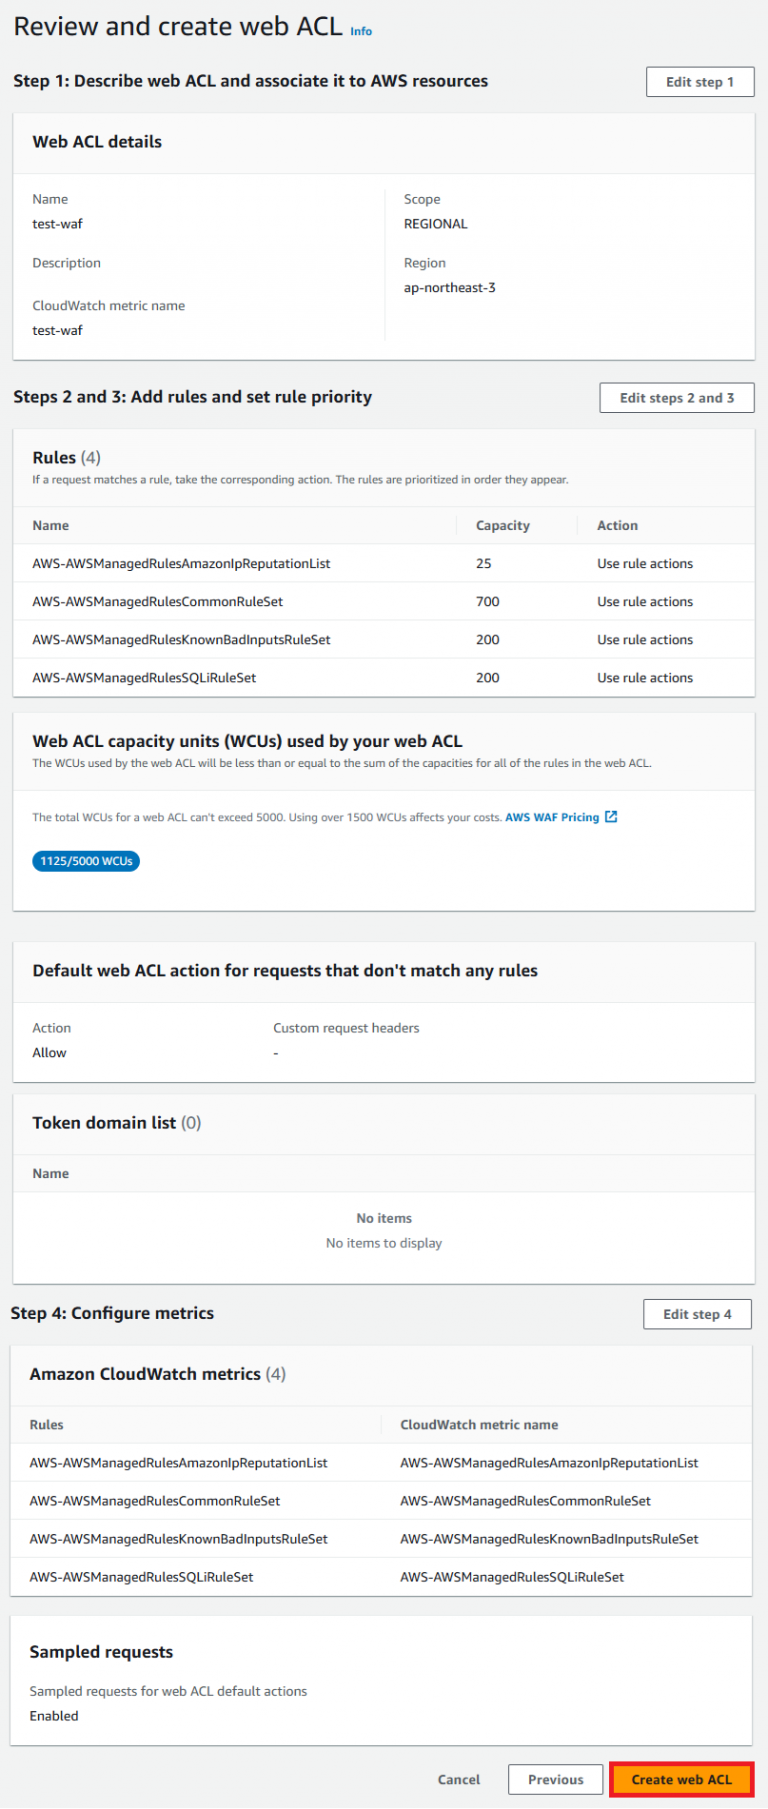Click the REGIONAL scope value
The height and width of the screenshot is (1809, 768).
click(x=436, y=224)
